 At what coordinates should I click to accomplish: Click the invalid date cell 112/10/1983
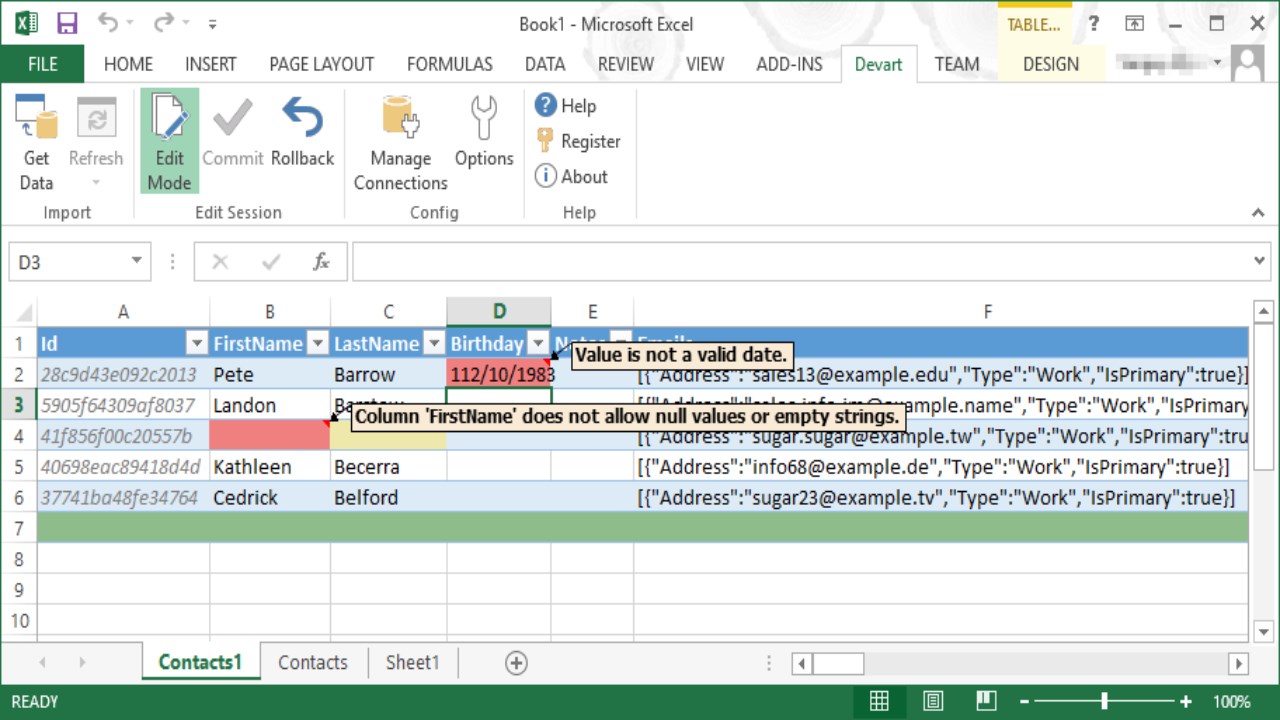[499, 374]
